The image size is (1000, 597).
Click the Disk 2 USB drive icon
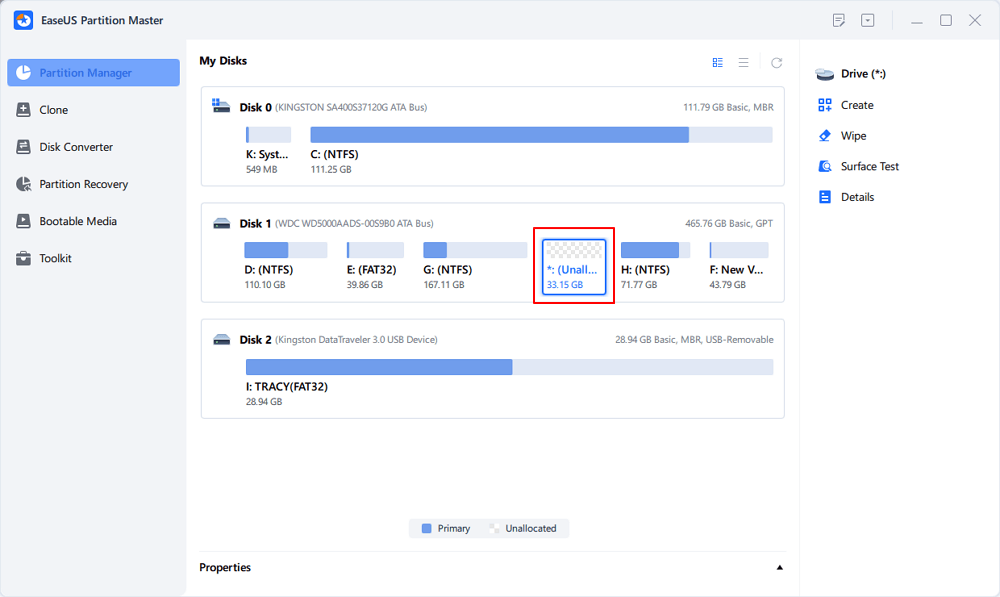[x=222, y=340]
